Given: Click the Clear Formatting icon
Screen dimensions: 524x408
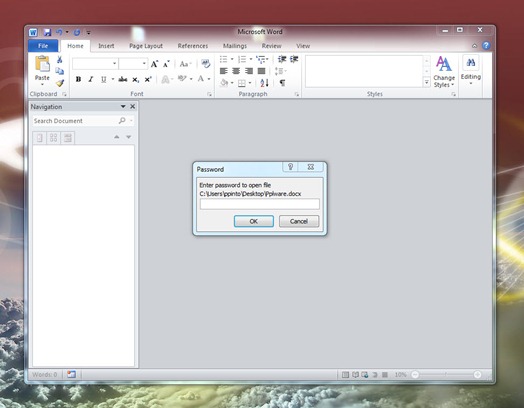Looking at the screenshot, I should (206, 63).
